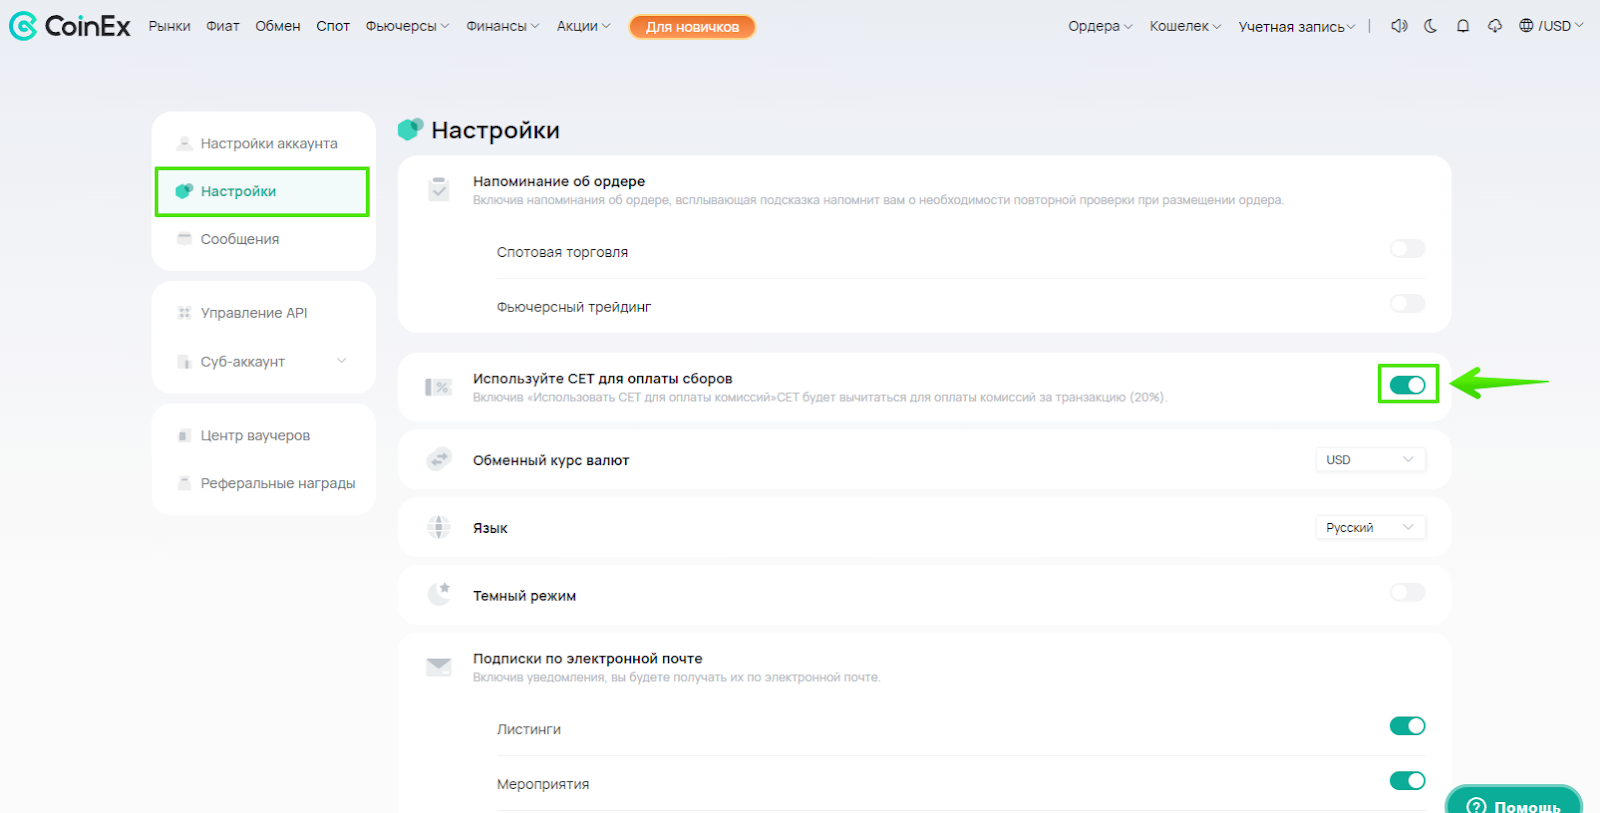
Task: Click the globe language/USD icon
Action: [1526, 26]
